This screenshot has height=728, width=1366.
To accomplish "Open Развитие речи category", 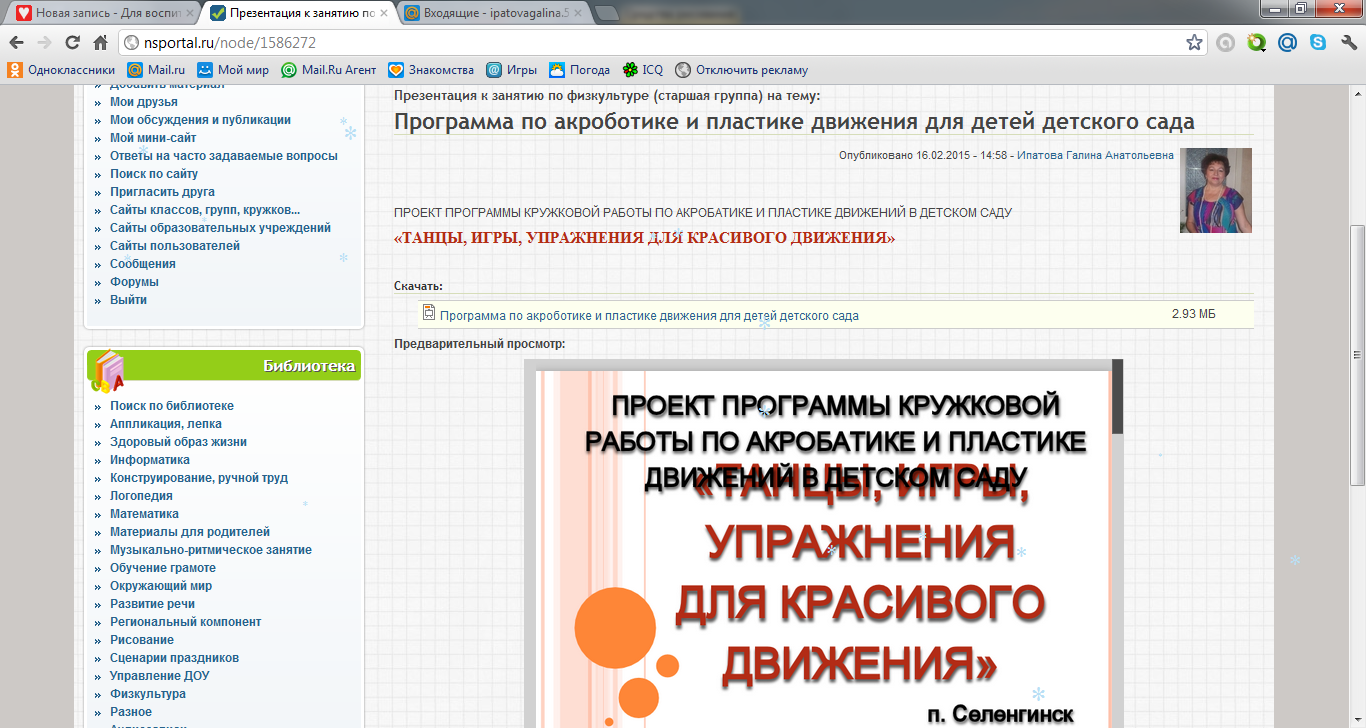I will (x=152, y=604).
